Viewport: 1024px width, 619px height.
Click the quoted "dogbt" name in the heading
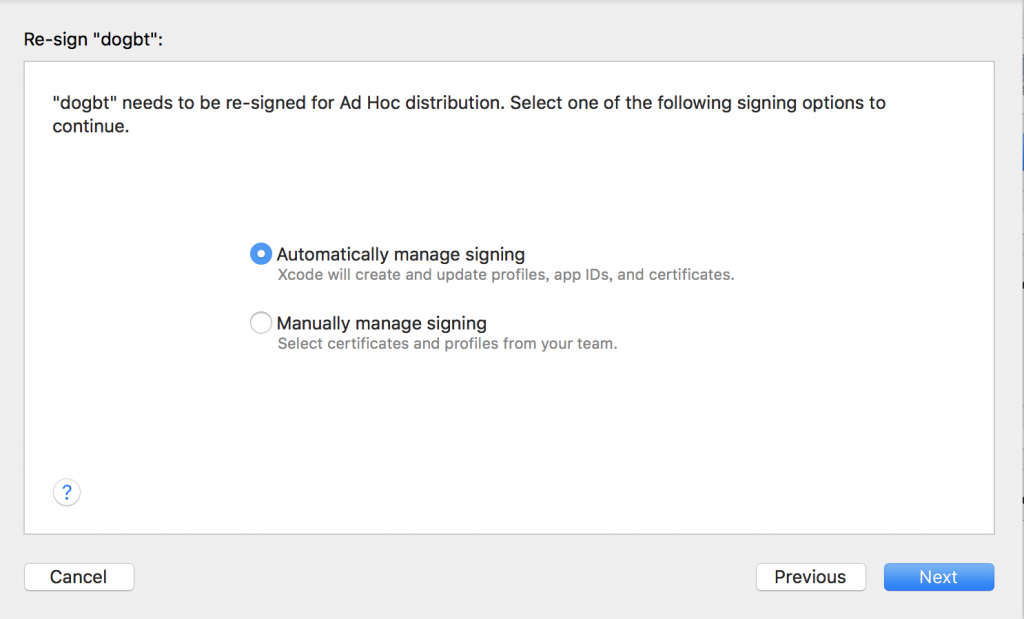pos(129,41)
